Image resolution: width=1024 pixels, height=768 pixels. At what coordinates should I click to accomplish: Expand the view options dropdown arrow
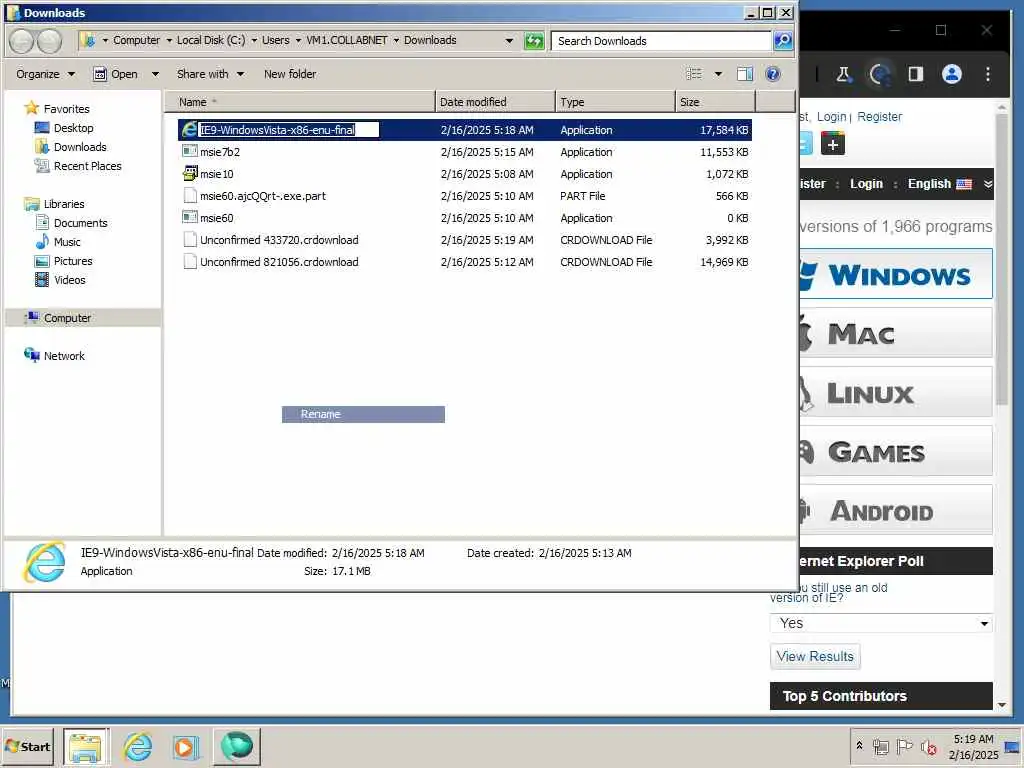(718, 74)
